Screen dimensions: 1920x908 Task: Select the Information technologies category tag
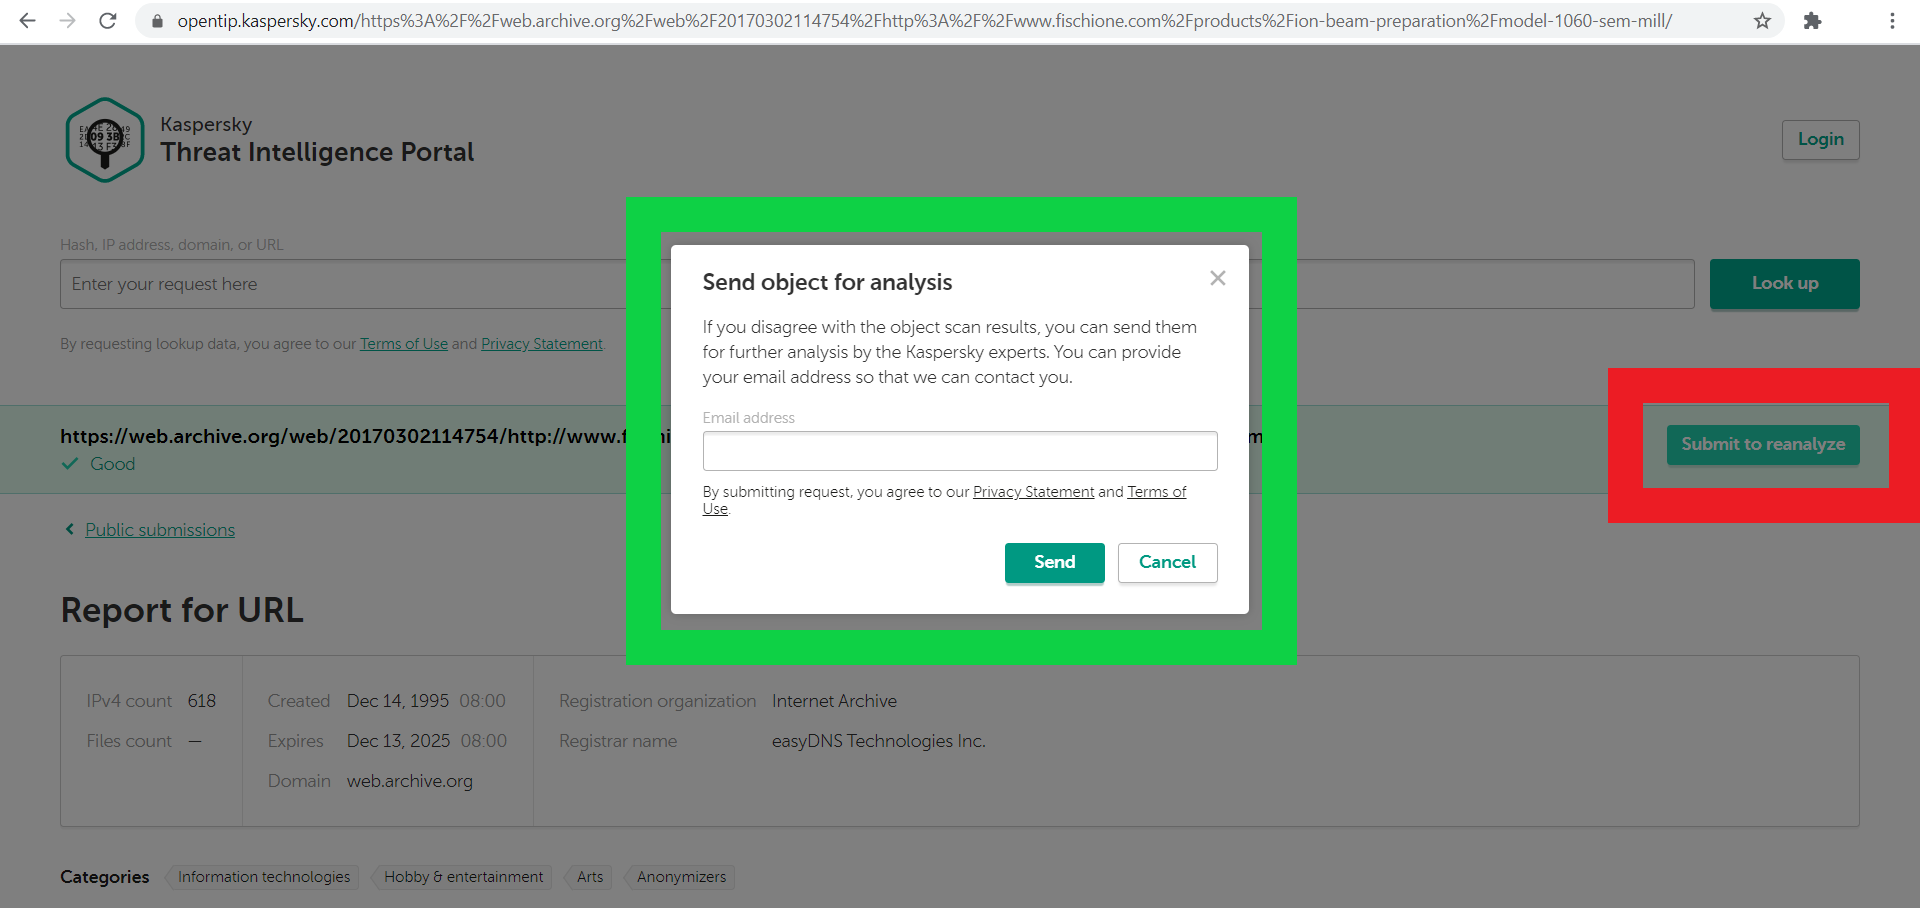click(x=264, y=877)
